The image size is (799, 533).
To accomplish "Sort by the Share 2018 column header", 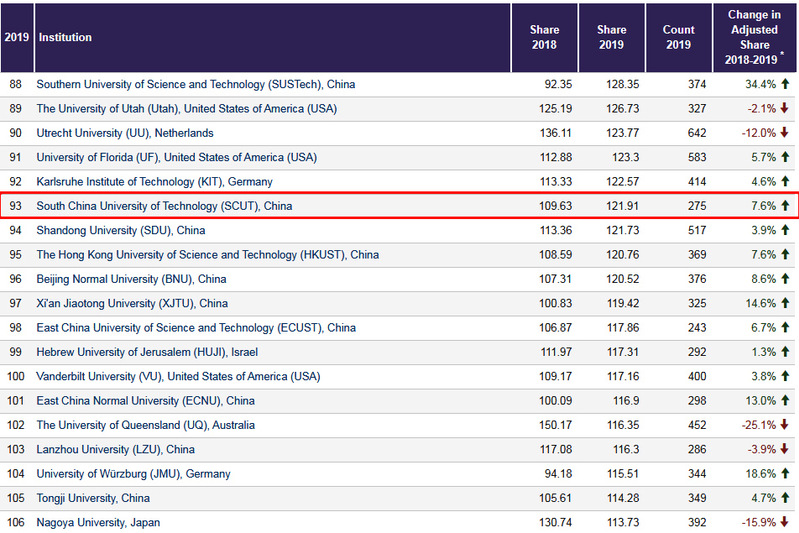I will [x=544, y=38].
